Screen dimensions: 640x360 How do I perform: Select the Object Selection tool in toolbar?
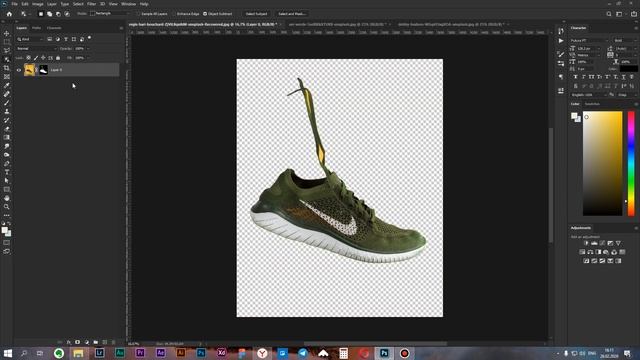[x=7, y=59]
